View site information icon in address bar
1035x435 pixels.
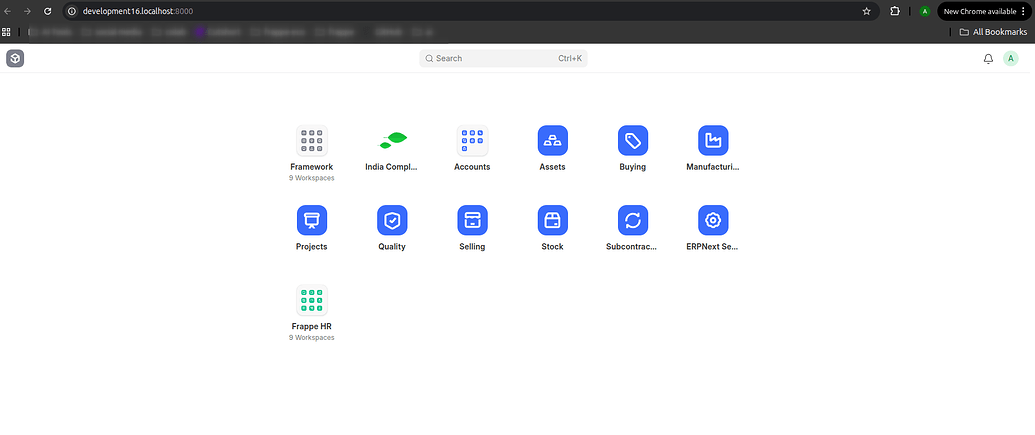[x=72, y=11]
